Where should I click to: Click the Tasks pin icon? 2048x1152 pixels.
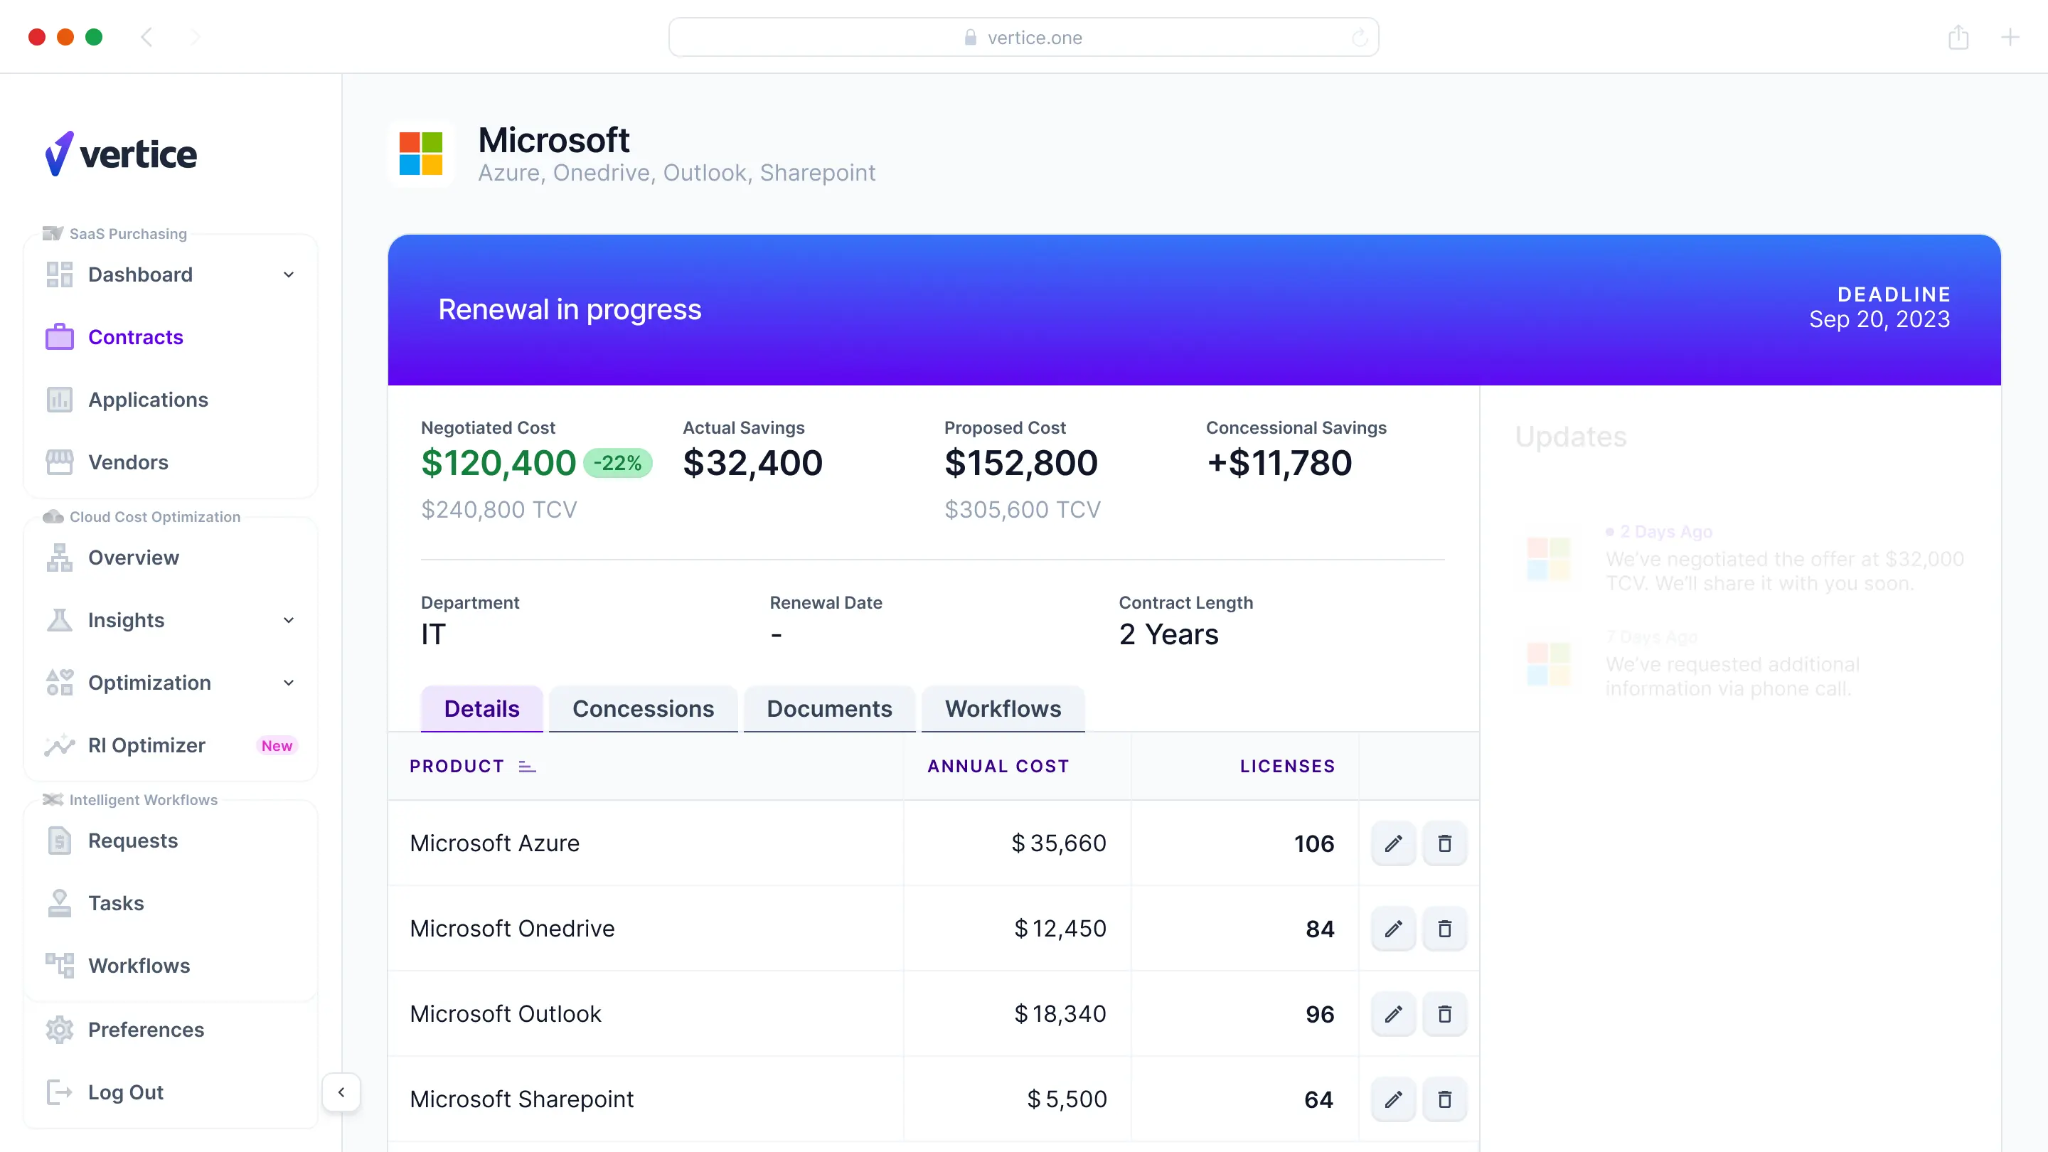[59, 902]
